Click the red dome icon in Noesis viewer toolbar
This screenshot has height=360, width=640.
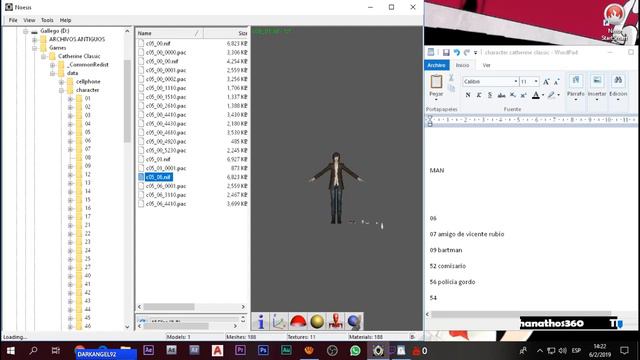pyautogui.click(x=298, y=322)
